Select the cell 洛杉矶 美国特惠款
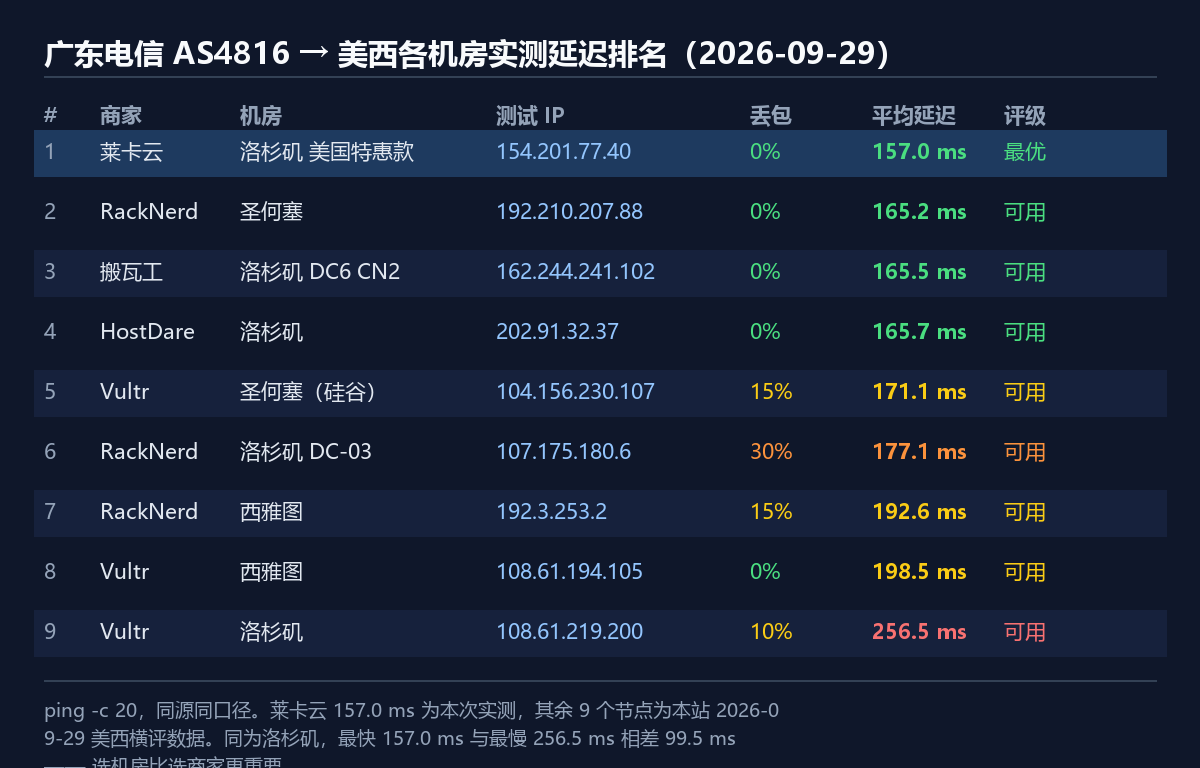 tap(326, 152)
